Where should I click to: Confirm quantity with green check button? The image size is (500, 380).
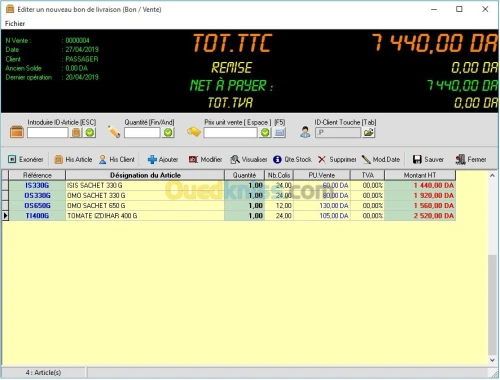(x=168, y=133)
